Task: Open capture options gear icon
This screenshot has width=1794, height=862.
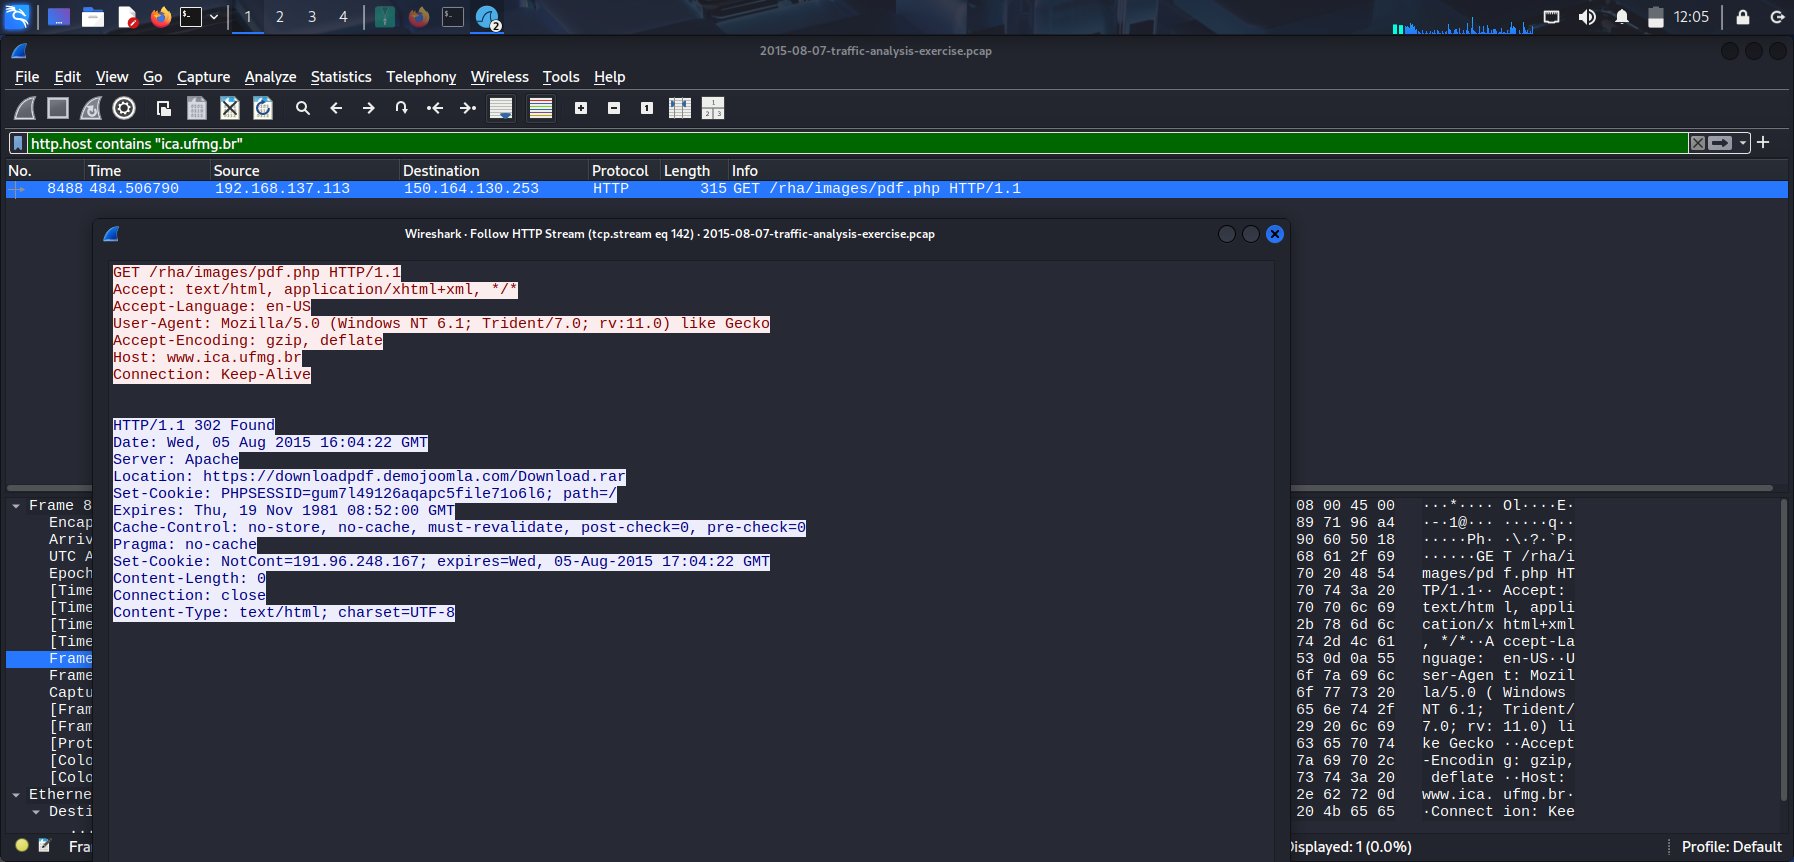Action: tap(124, 108)
